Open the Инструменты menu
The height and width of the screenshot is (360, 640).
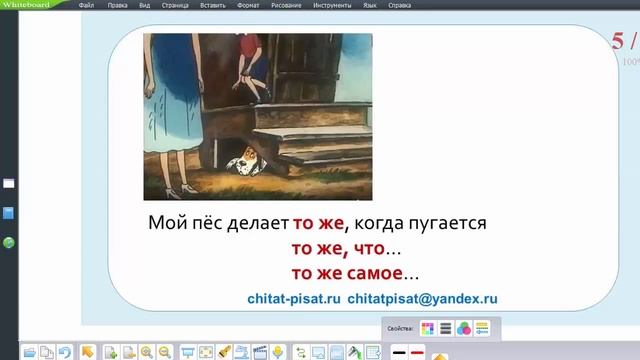click(x=332, y=5)
